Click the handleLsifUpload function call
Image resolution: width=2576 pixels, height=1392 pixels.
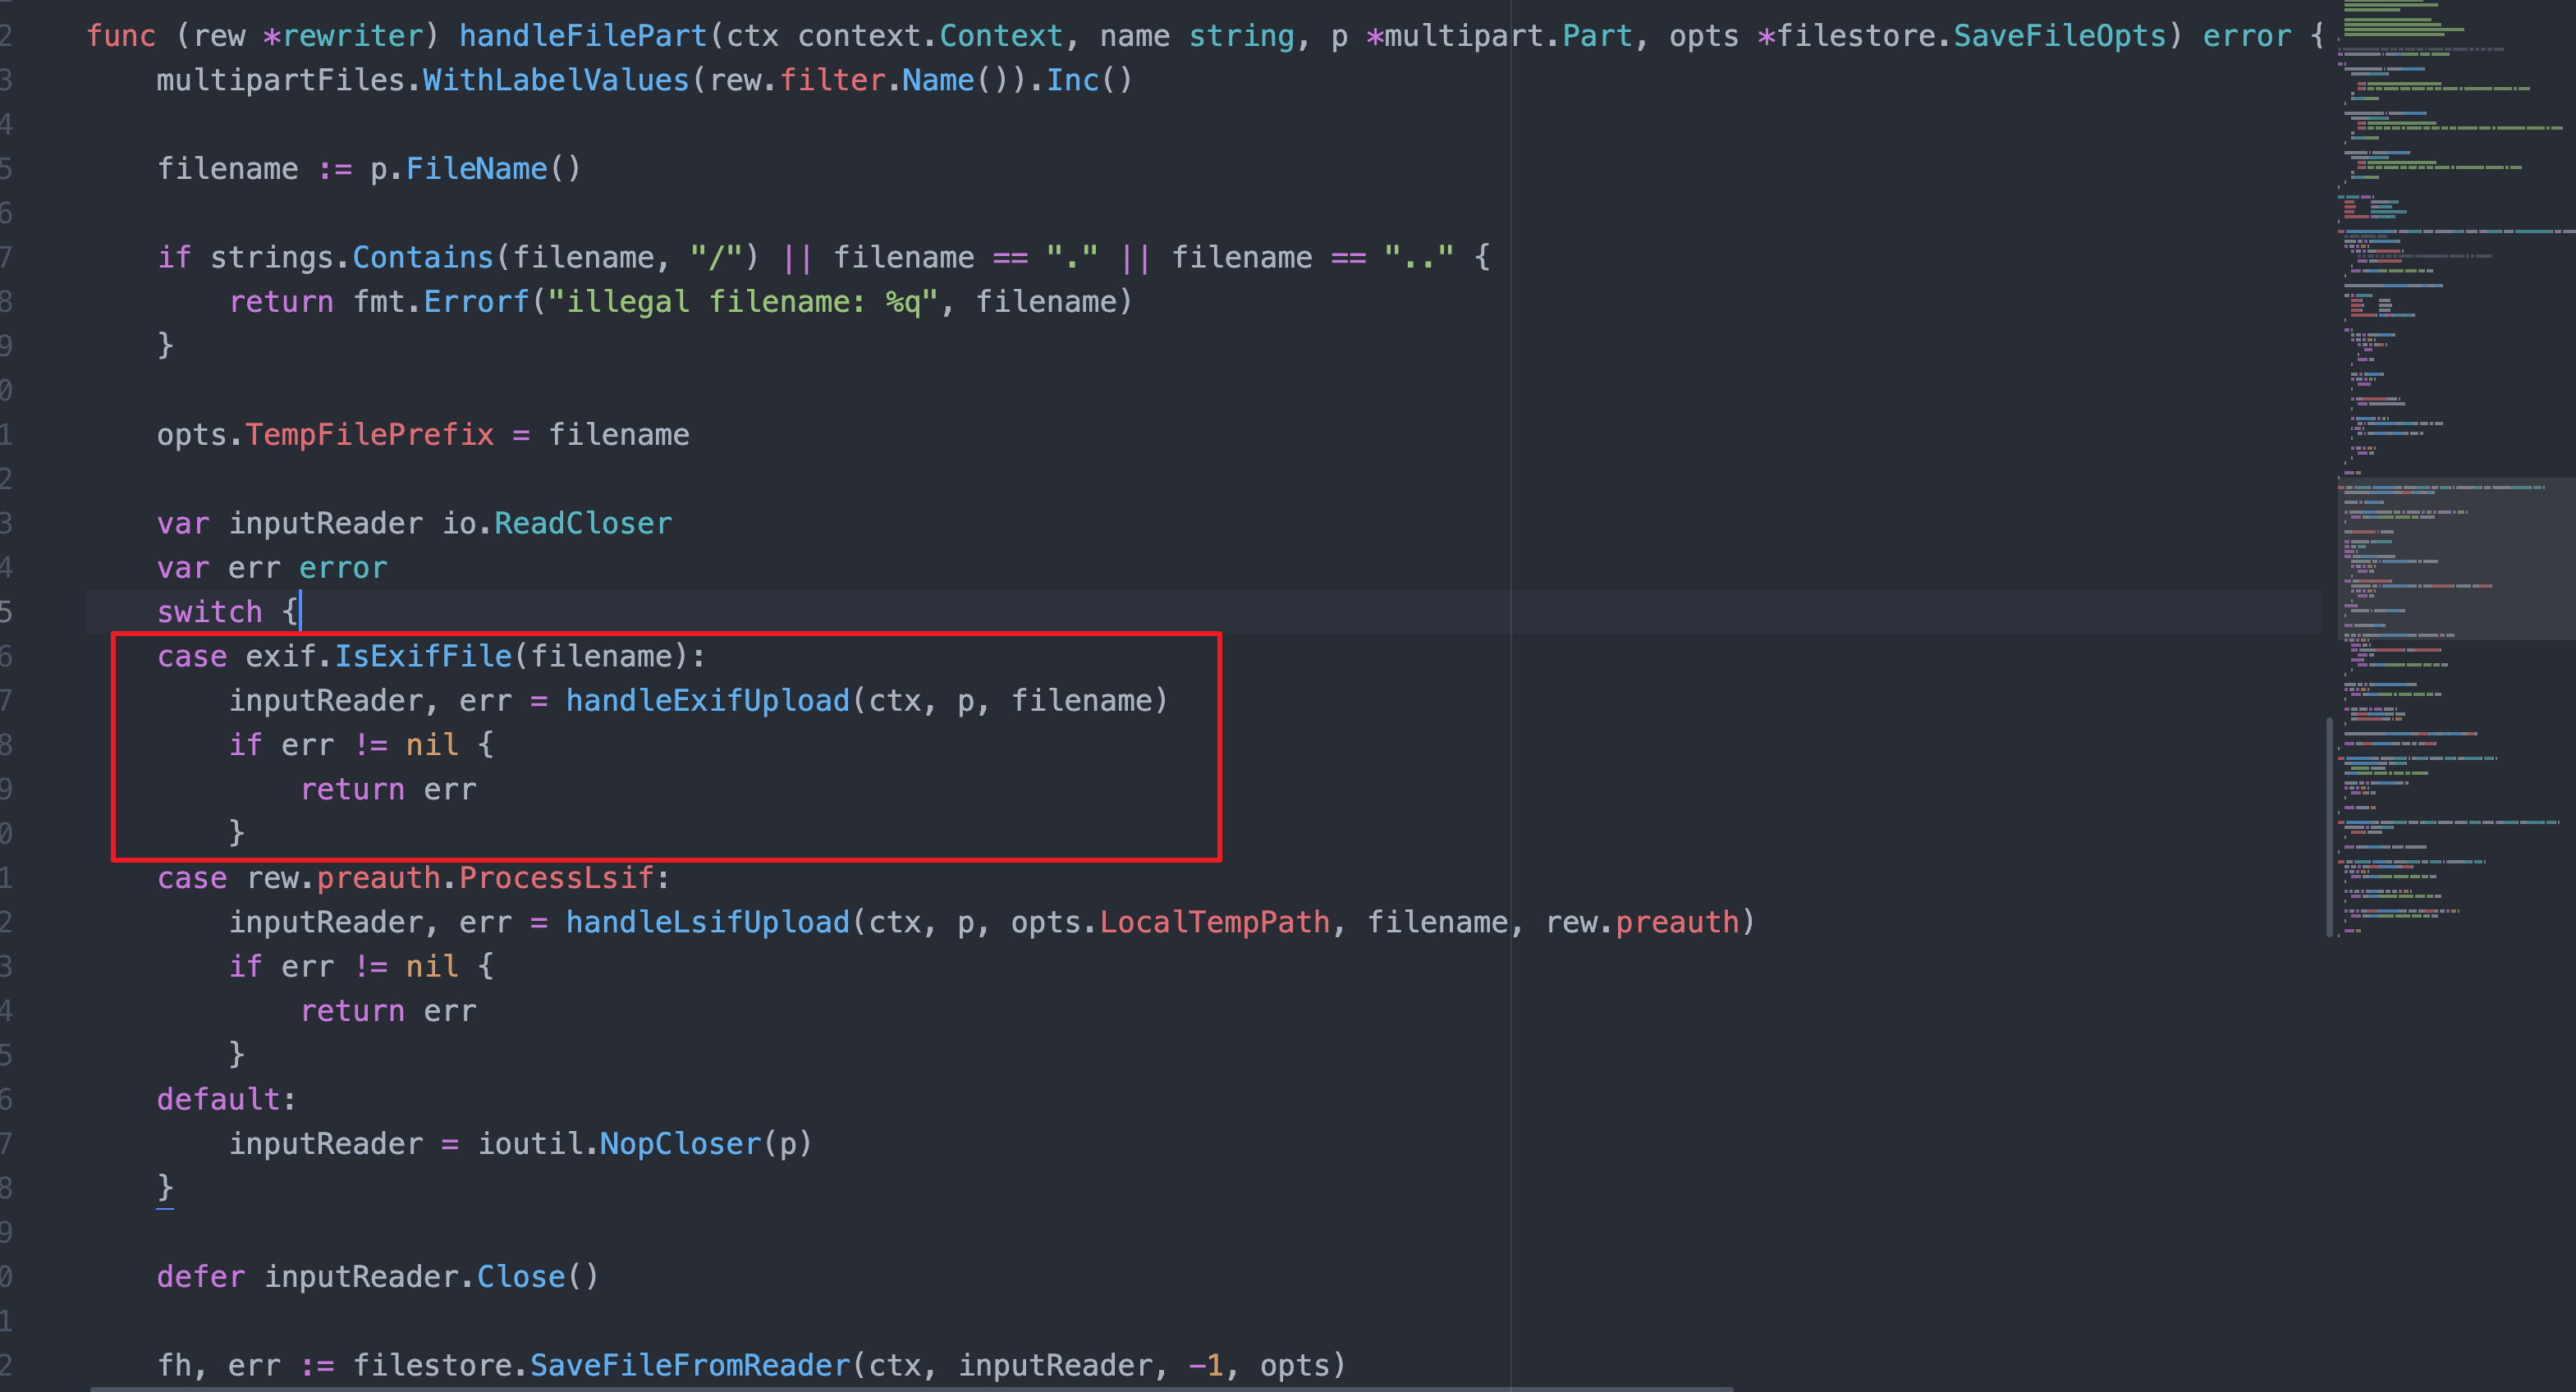pyautogui.click(x=707, y=922)
